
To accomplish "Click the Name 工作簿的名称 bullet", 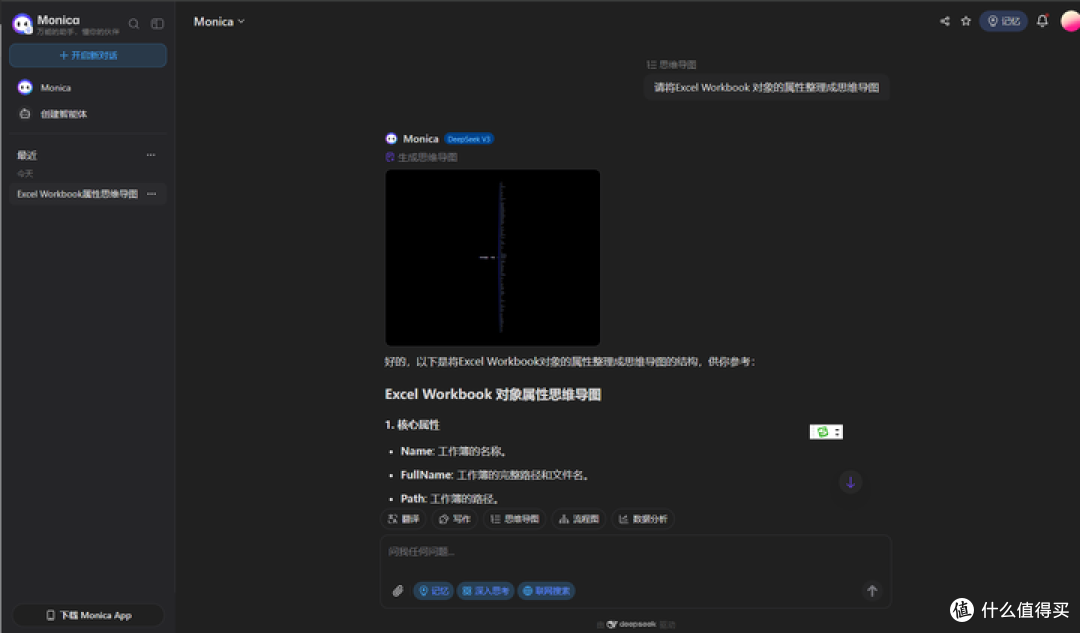I will [x=455, y=452].
